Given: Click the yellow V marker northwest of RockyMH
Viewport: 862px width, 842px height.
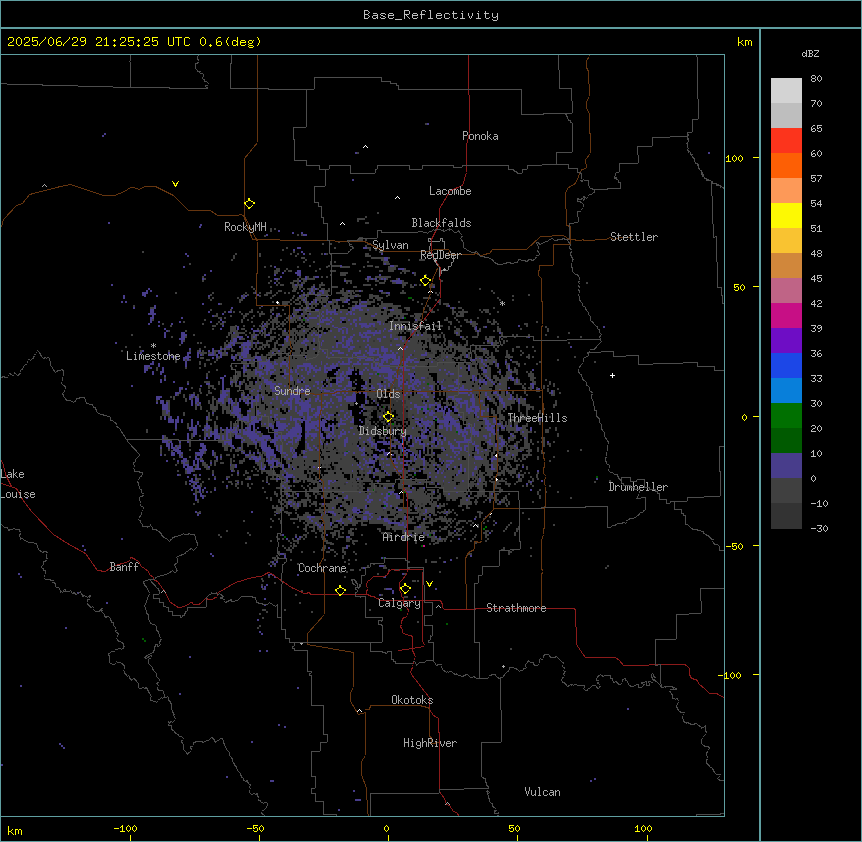Looking at the screenshot, I should pyautogui.click(x=175, y=184).
